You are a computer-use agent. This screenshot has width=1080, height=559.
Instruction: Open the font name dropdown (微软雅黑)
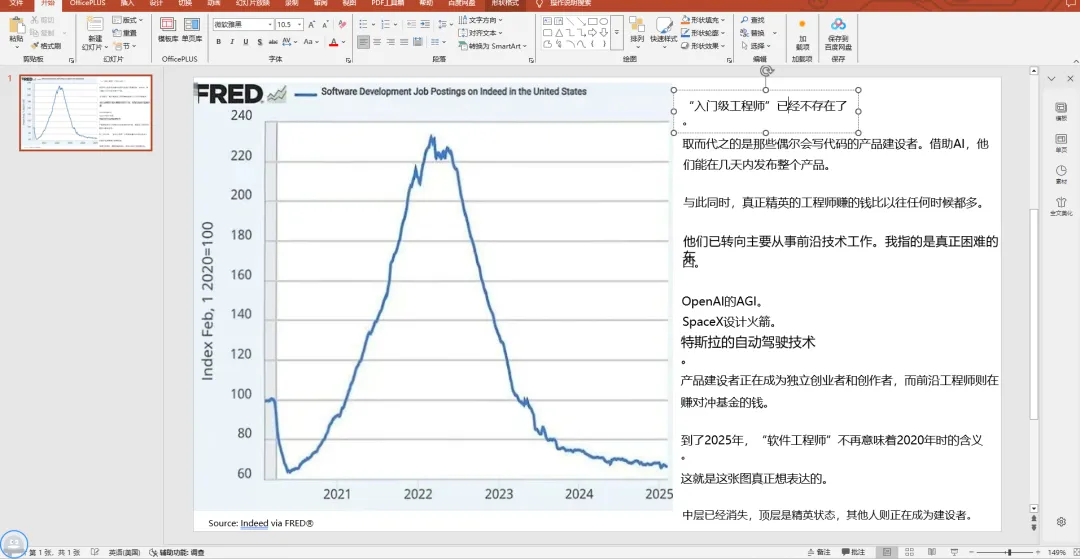270,24
